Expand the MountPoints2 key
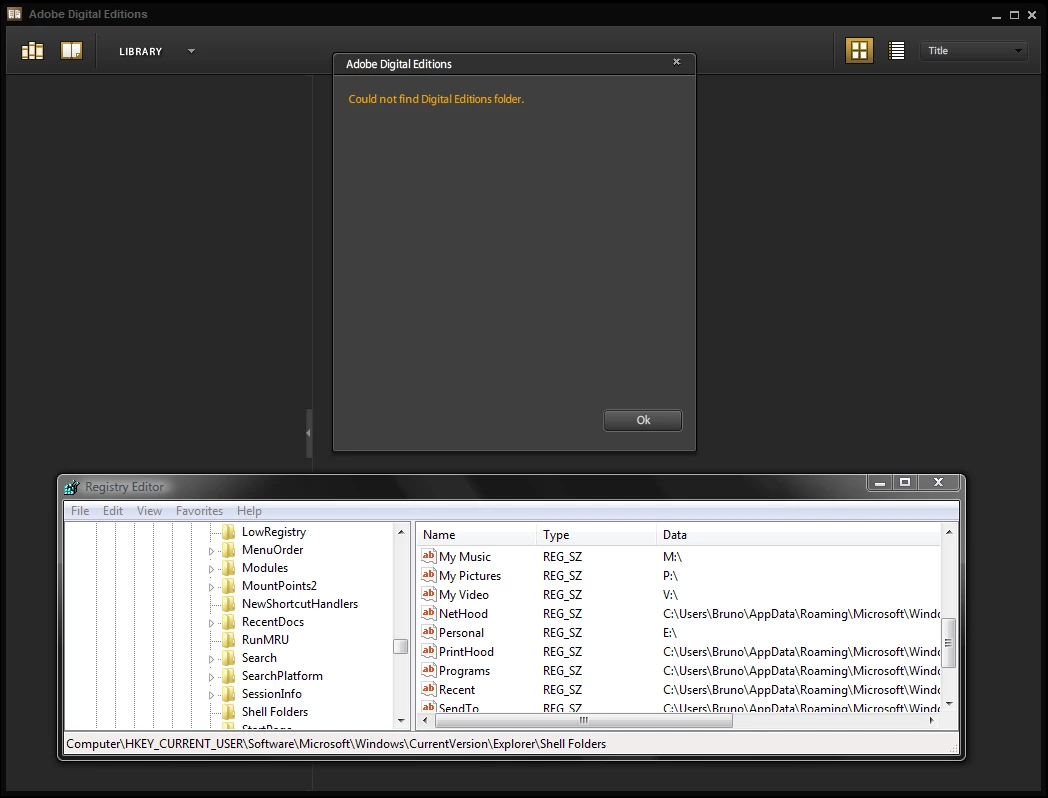1048x798 pixels. pyautogui.click(x=211, y=587)
